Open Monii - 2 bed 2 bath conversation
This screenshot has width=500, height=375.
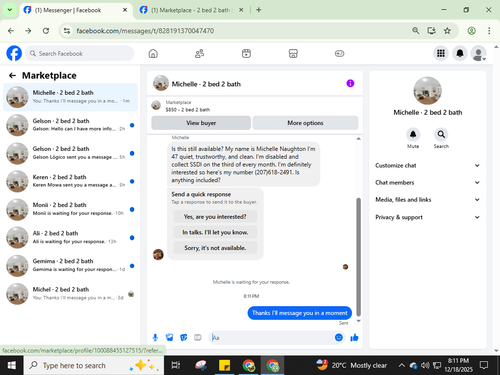point(70,209)
